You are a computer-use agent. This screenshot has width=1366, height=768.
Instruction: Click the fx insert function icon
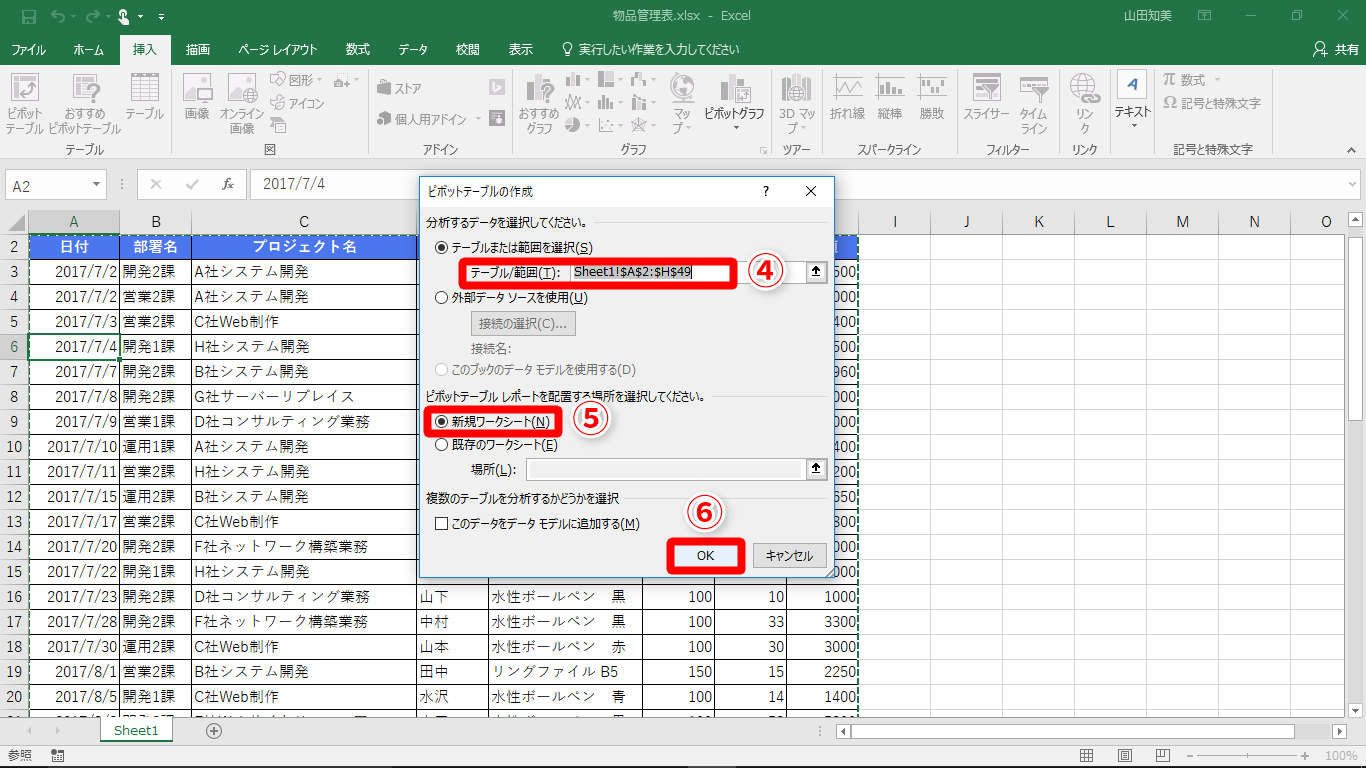pyautogui.click(x=228, y=184)
